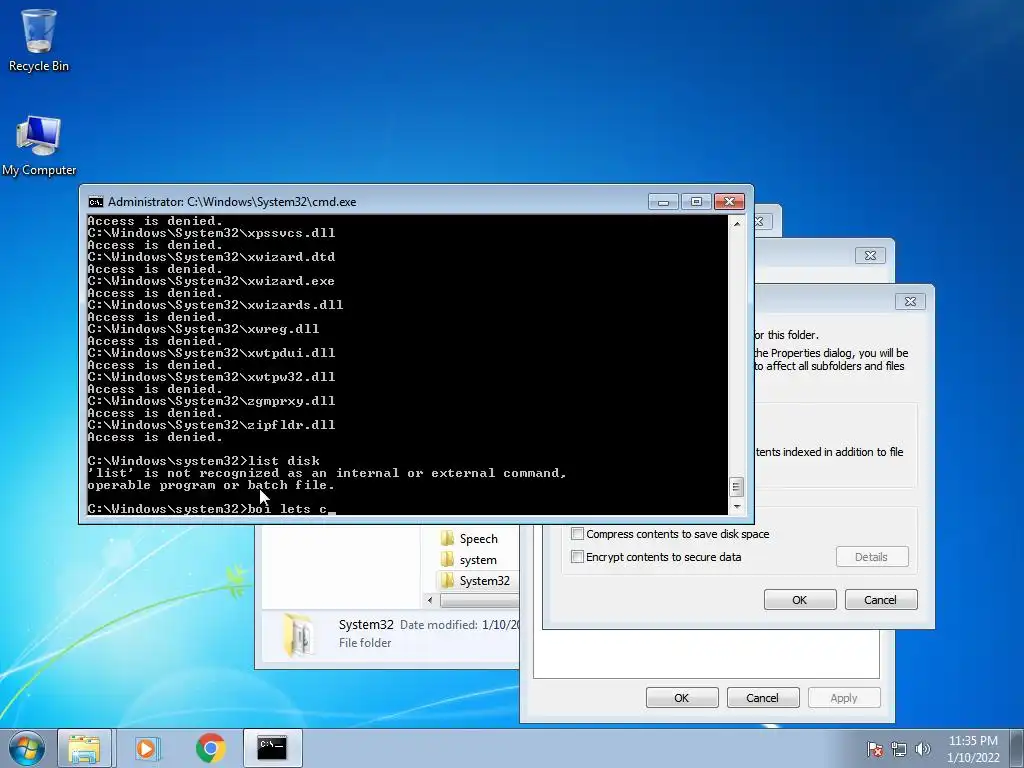Viewport: 1024px width, 768px height.
Task: Click the 'System32' name in details pane
Action: click(x=366, y=624)
